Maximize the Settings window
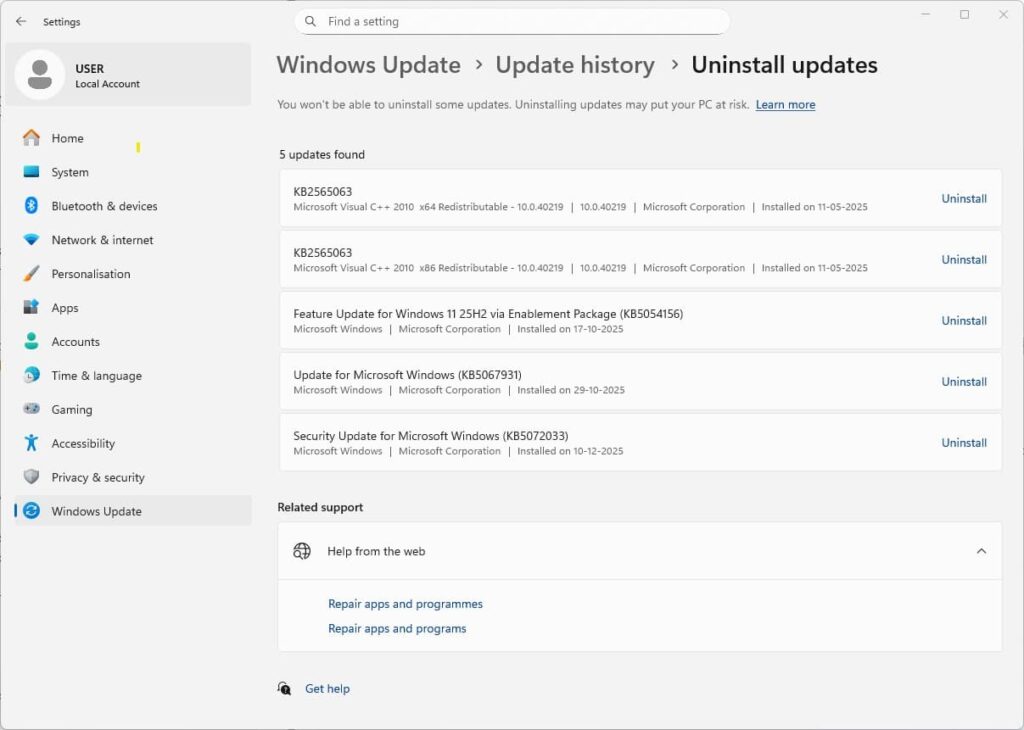Screen dimensions: 1024x730 [x=965, y=14]
